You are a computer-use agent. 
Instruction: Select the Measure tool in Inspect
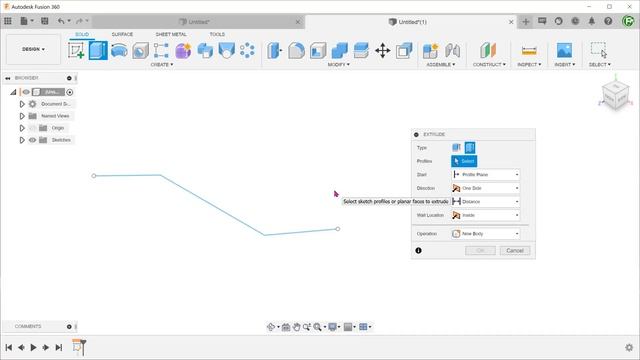[x=529, y=51]
